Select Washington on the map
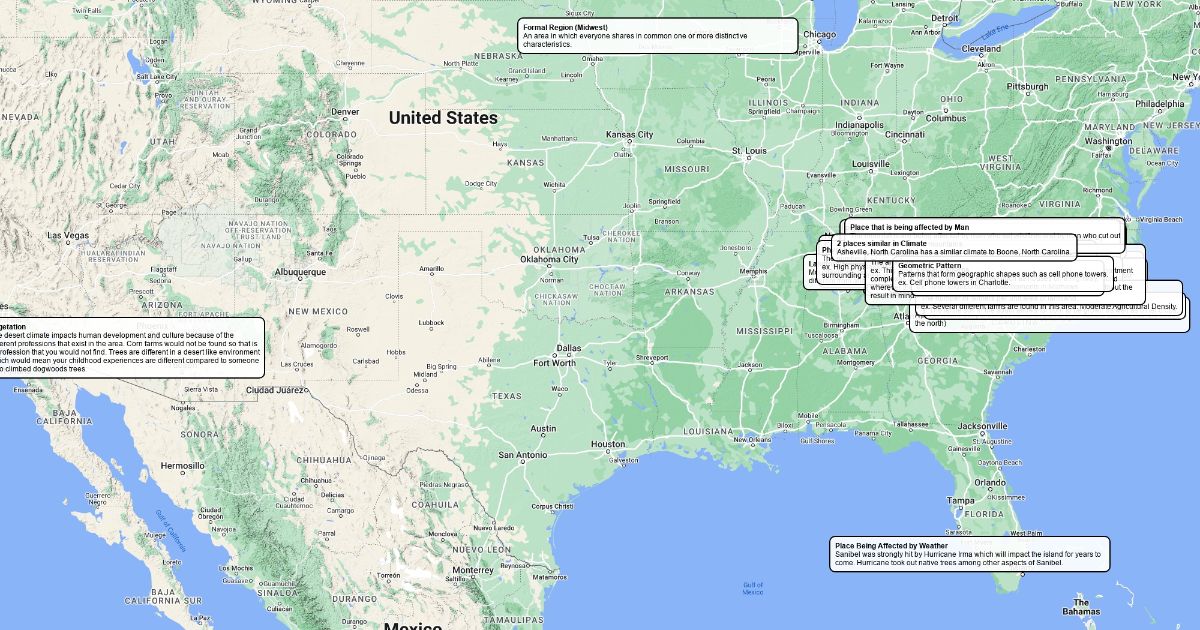The image size is (1200, 630). pyautogui.click(x=1108, y=141)
